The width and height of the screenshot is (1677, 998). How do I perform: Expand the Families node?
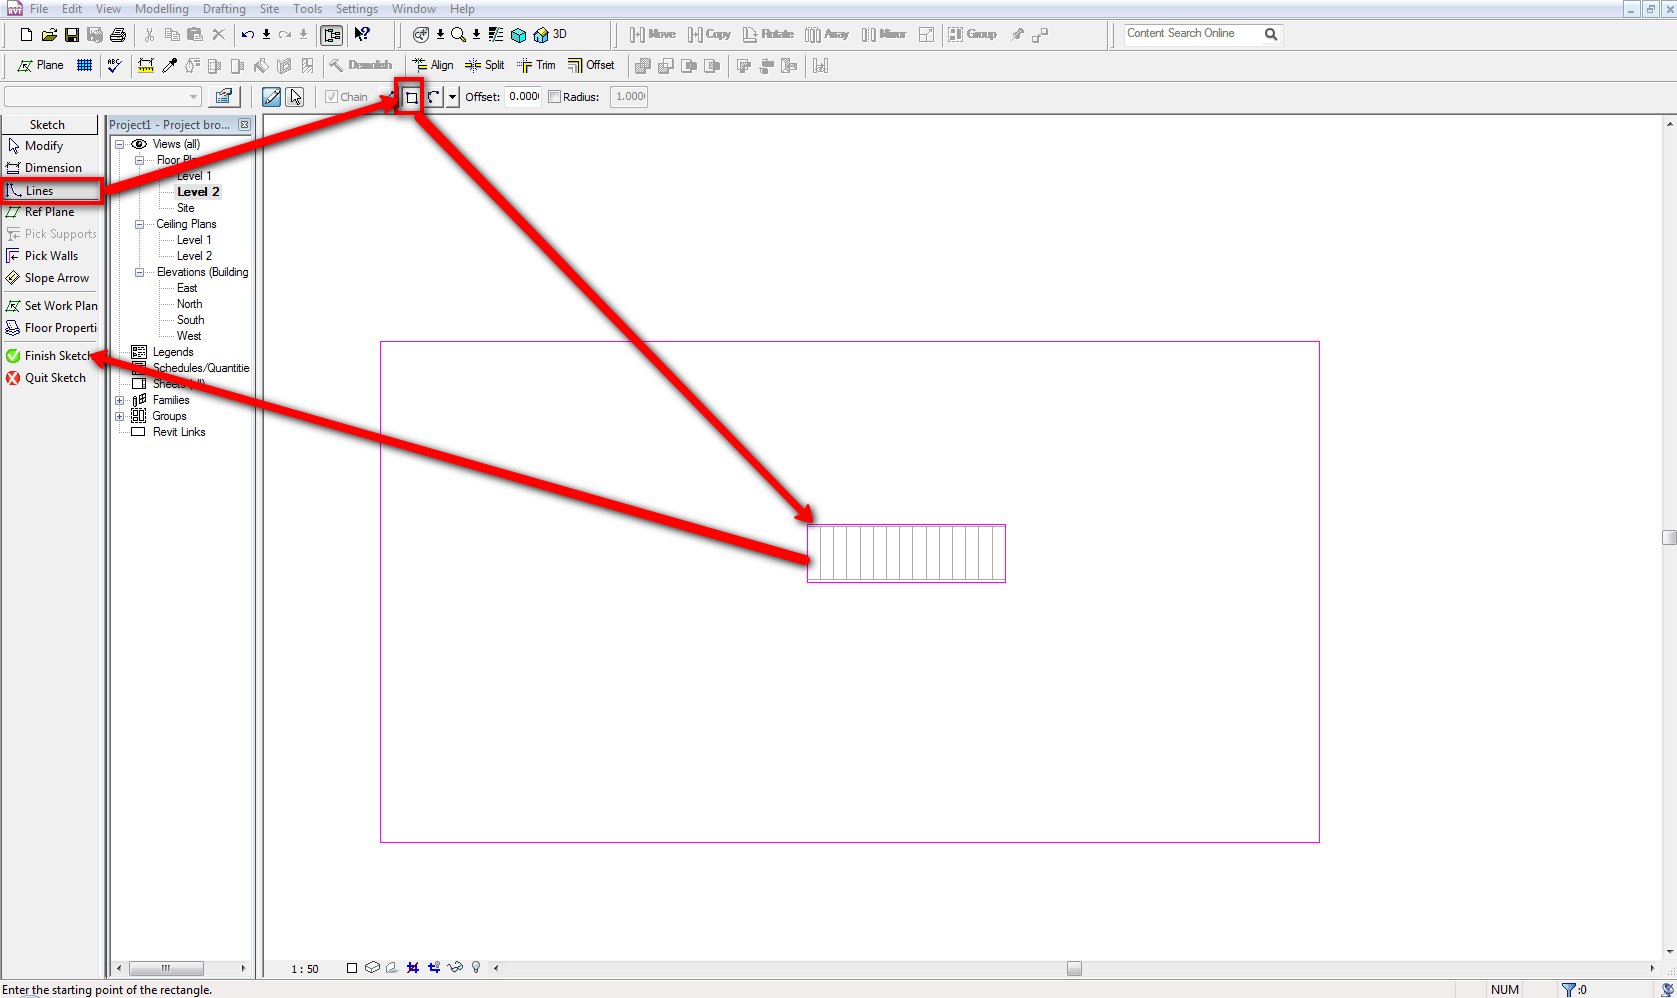click(119, 400)
